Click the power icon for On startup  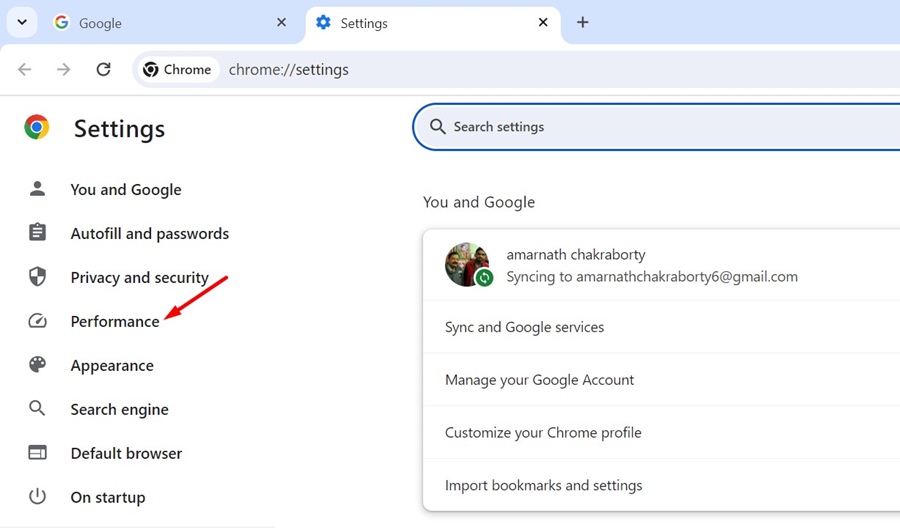pyautogui.click(x=37, y=496)
